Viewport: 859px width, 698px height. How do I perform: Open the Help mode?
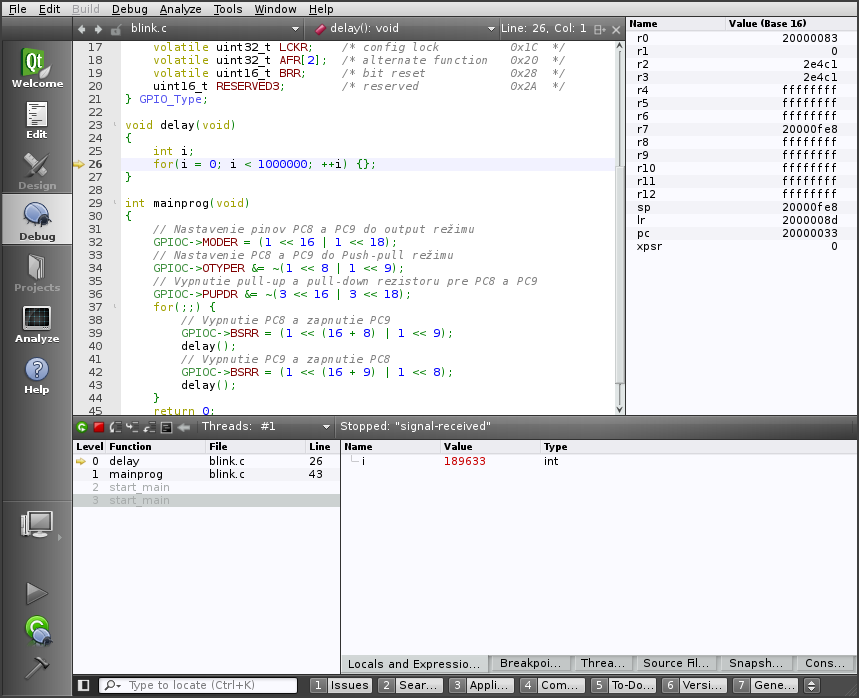click(37, 375)
